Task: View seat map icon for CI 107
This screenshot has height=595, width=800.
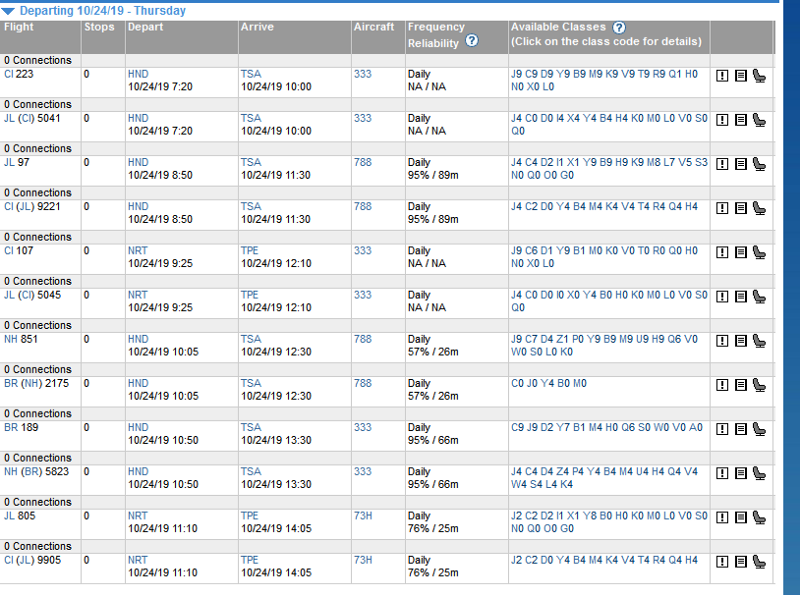Action: (x=760, y=252)
